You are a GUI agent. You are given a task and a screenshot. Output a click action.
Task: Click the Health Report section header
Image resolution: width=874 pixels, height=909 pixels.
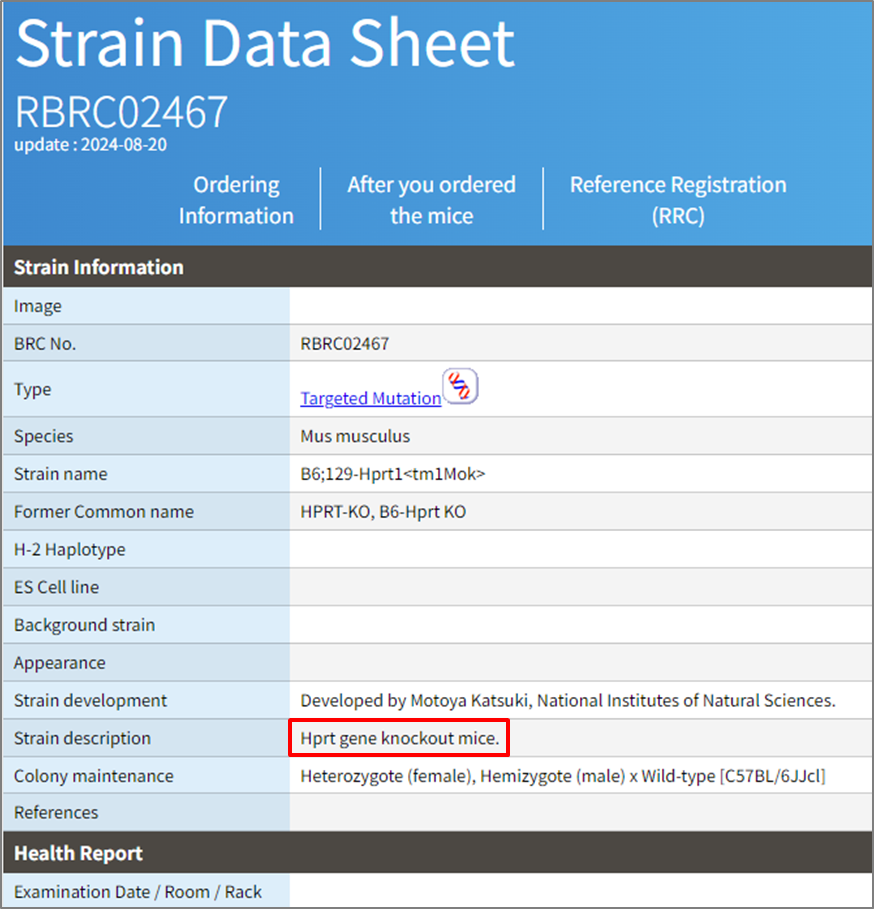click(78, 853)
